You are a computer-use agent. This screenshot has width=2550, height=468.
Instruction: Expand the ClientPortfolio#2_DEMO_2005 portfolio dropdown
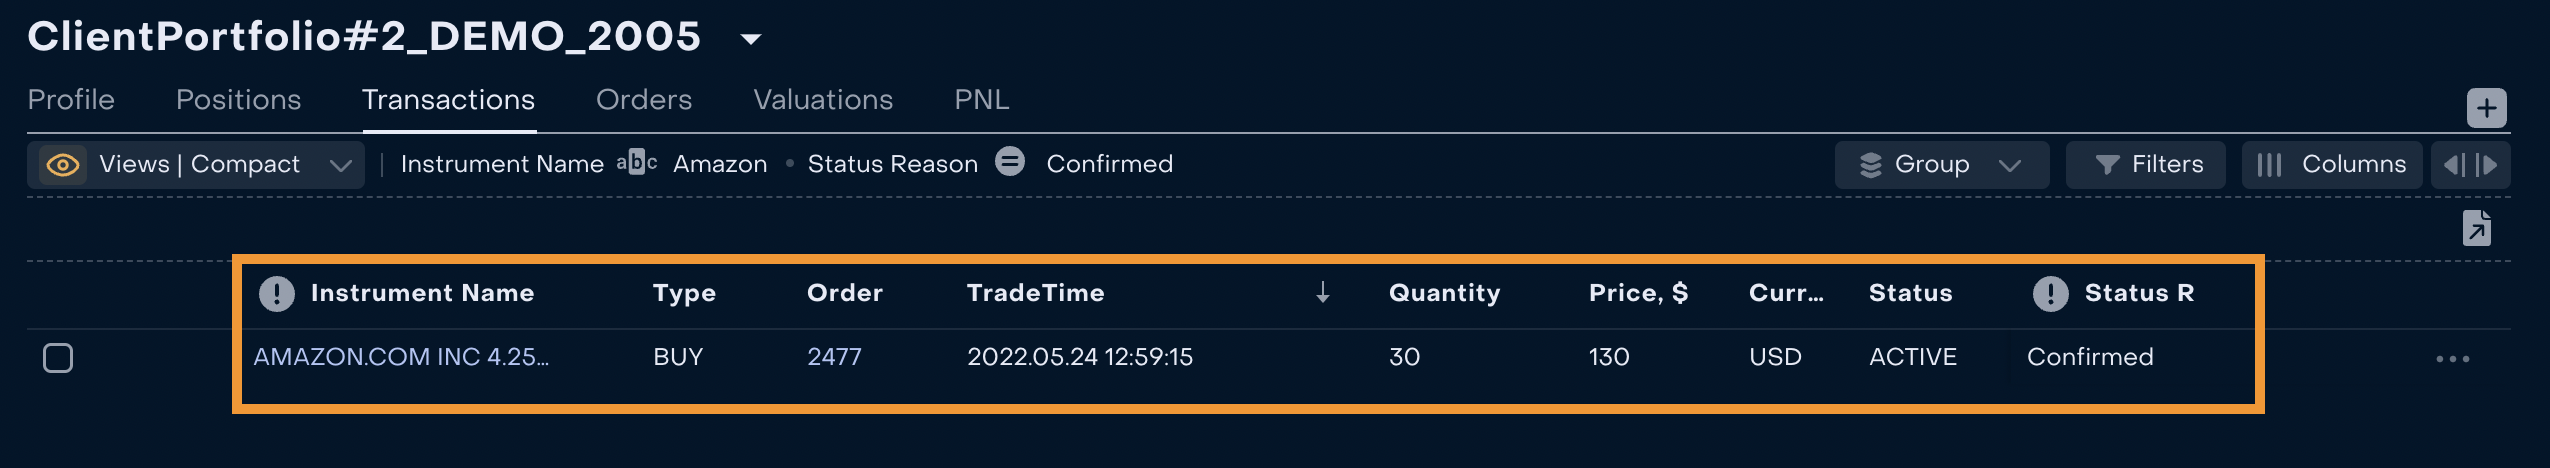750,39
